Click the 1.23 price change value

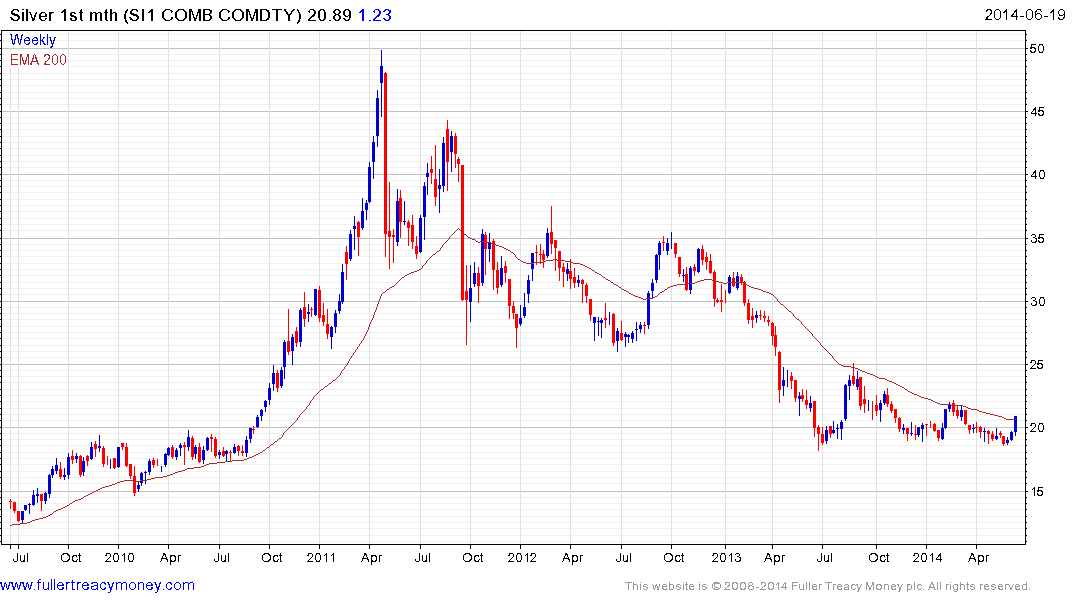375,15
